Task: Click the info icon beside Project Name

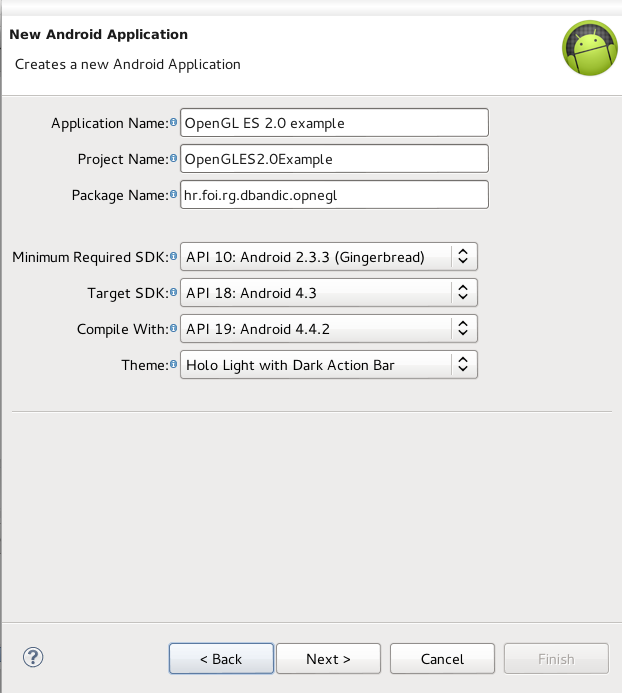Action: pyautogui.click(x=174, y=158)
